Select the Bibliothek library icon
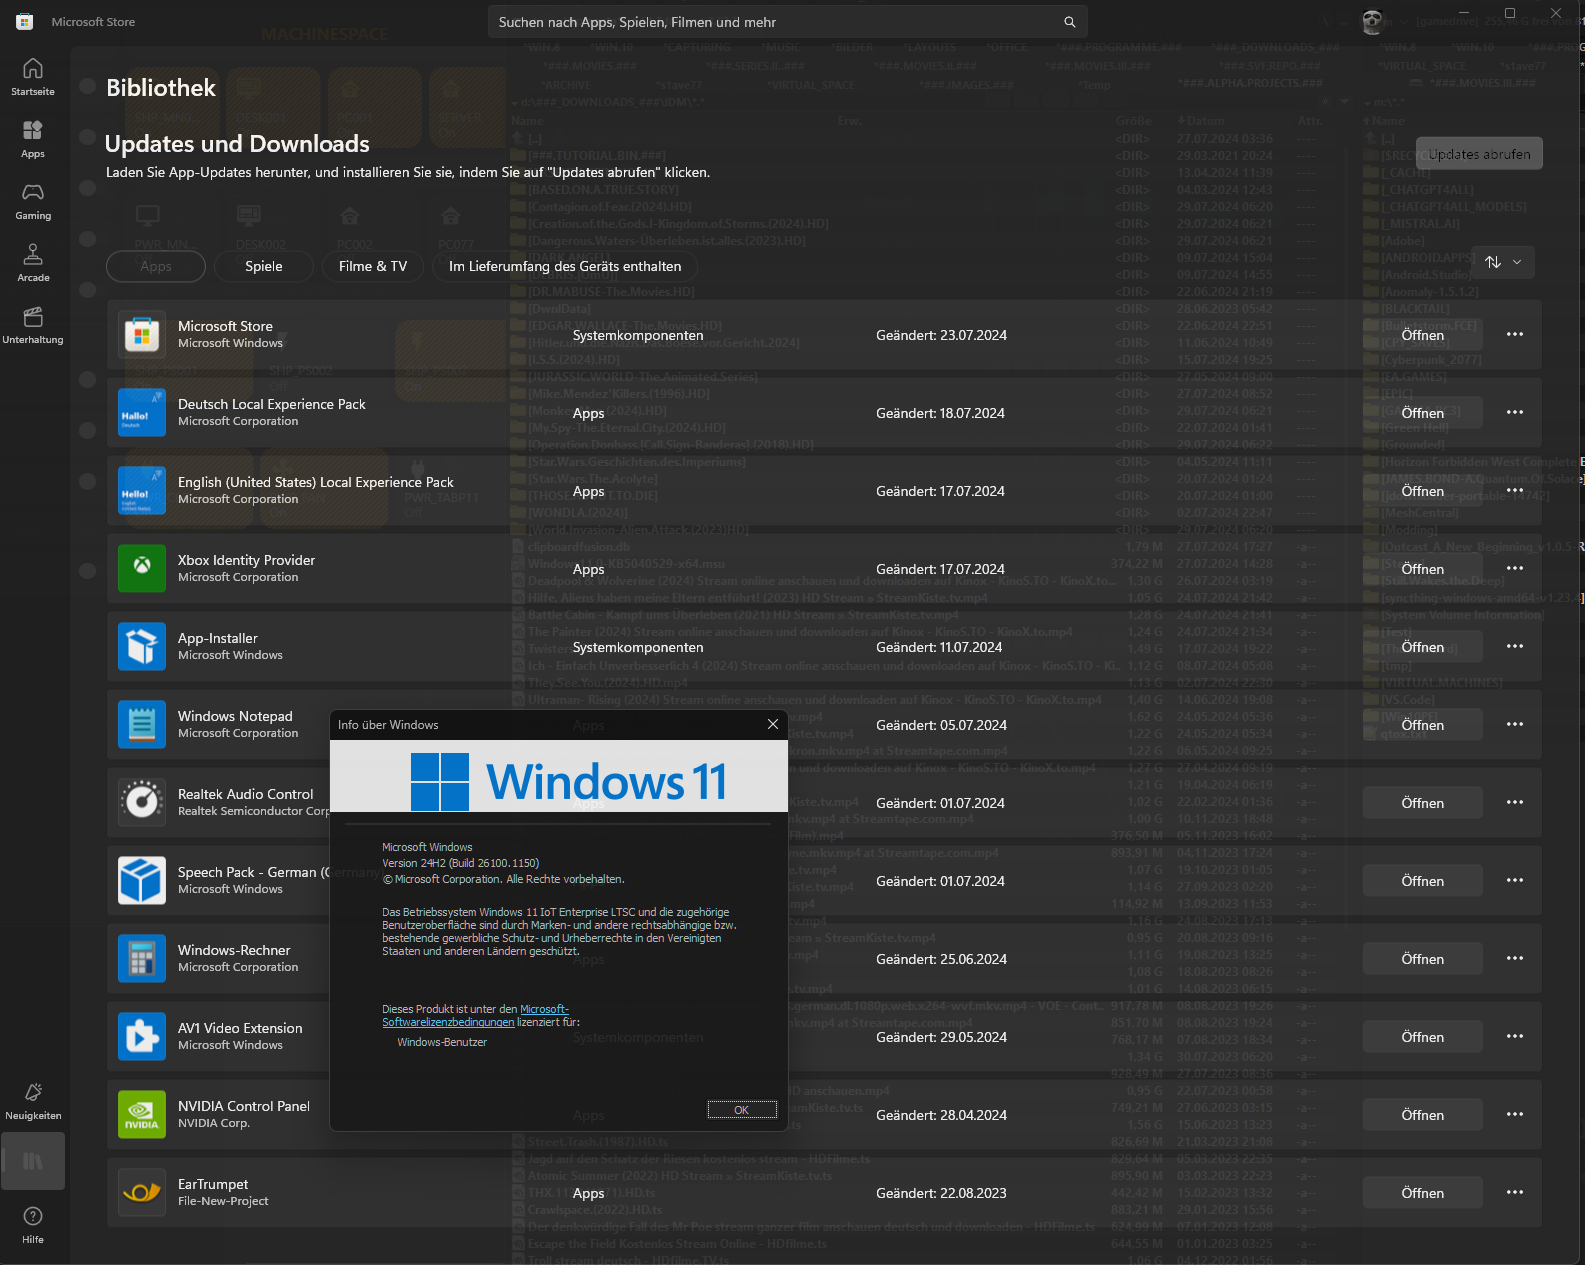Viewport: 1585px width, 1265px height. click(33, 1161)
